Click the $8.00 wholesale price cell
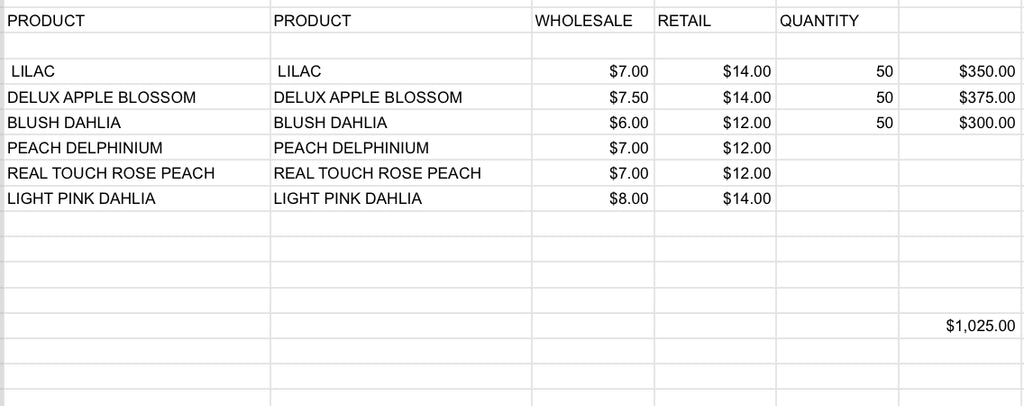 click(591, 199)
